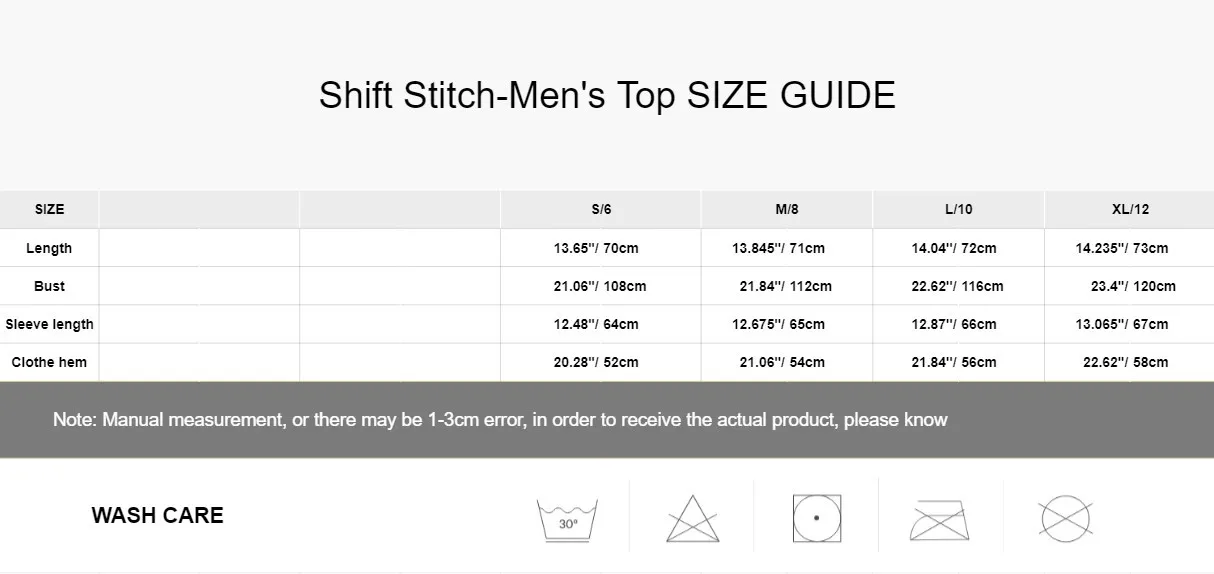Click the tumble dry low icon
The height and width of the screenshot is (574, 1214).
[x=816, y=518]
